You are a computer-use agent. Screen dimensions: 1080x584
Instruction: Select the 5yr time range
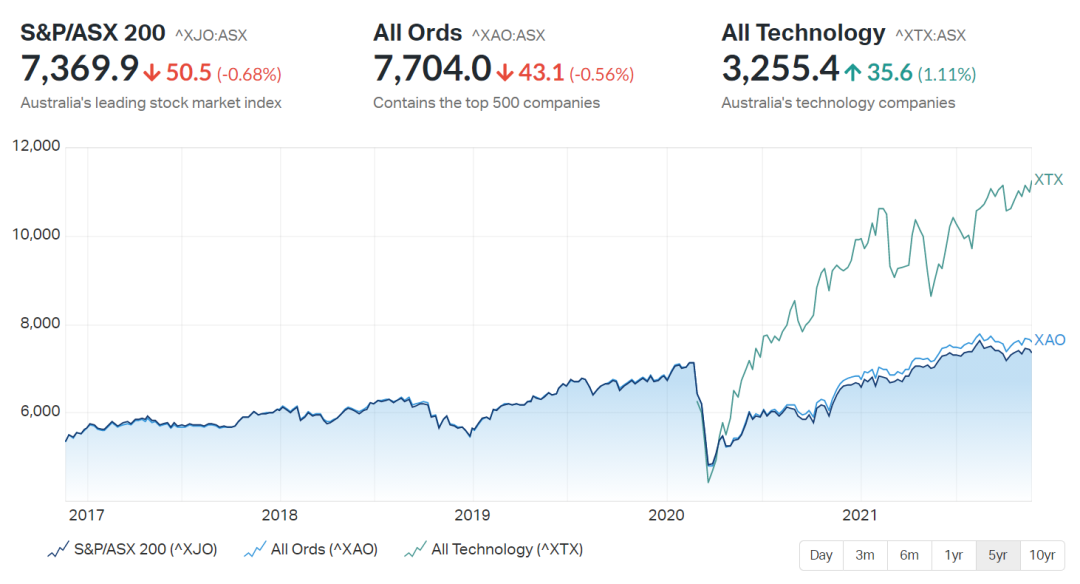pos(997,555)
